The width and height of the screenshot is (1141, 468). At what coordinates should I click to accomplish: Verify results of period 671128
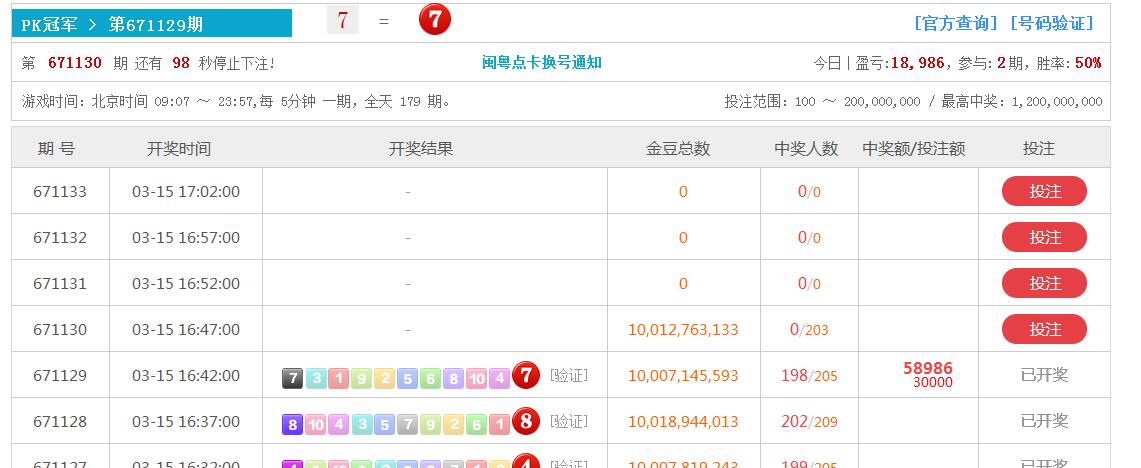click(569, 422)
